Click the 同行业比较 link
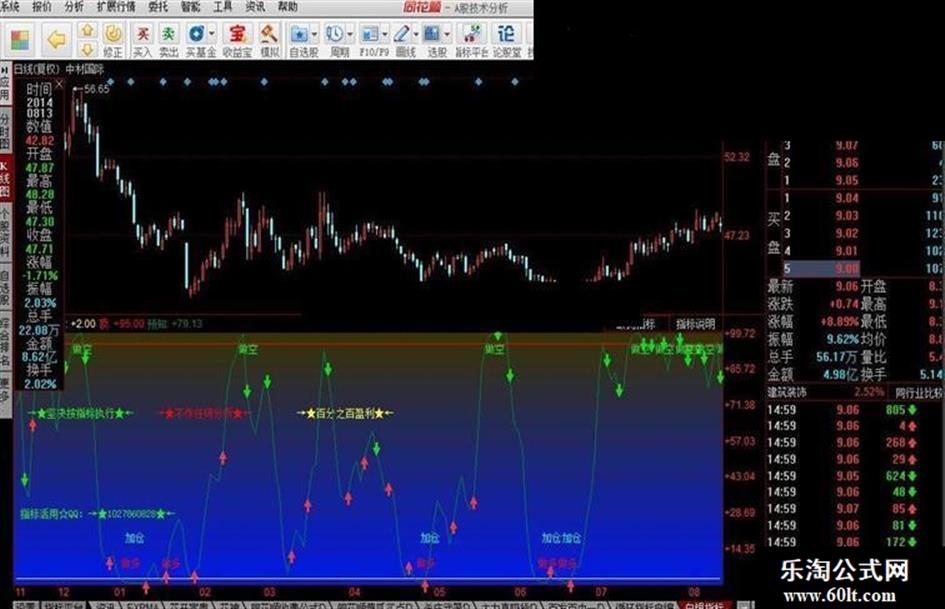The height and width of the screenshot is (609, 945). pyautogui.click(x=919, y=393)
